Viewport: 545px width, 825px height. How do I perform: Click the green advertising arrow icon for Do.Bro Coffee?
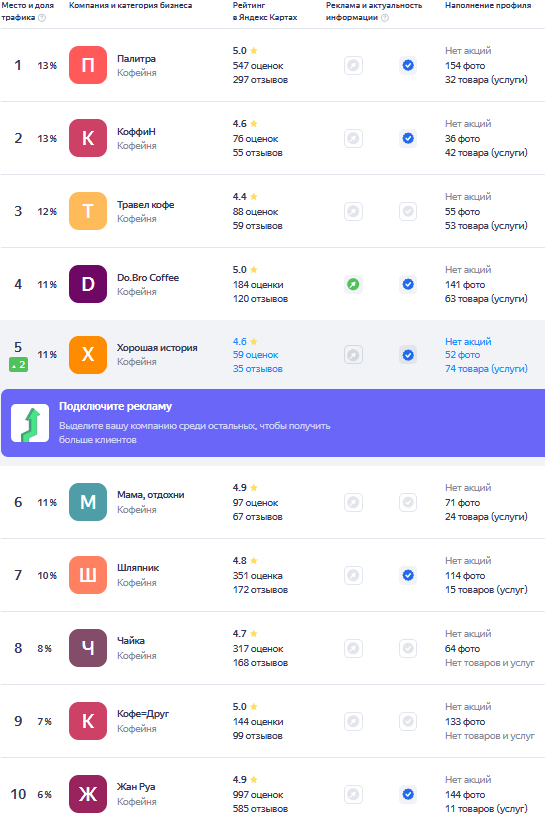354,284
